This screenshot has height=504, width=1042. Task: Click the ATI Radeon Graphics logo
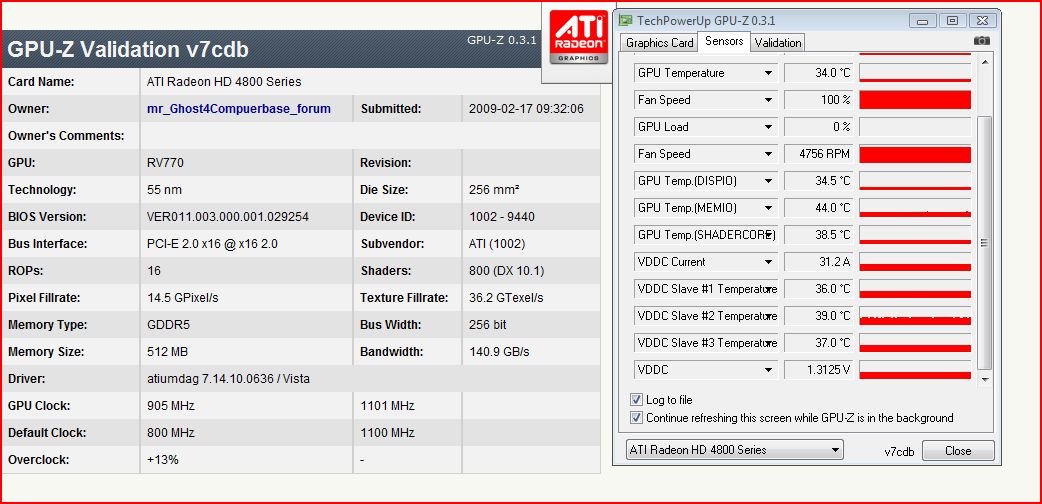click(x=581, y=38)
